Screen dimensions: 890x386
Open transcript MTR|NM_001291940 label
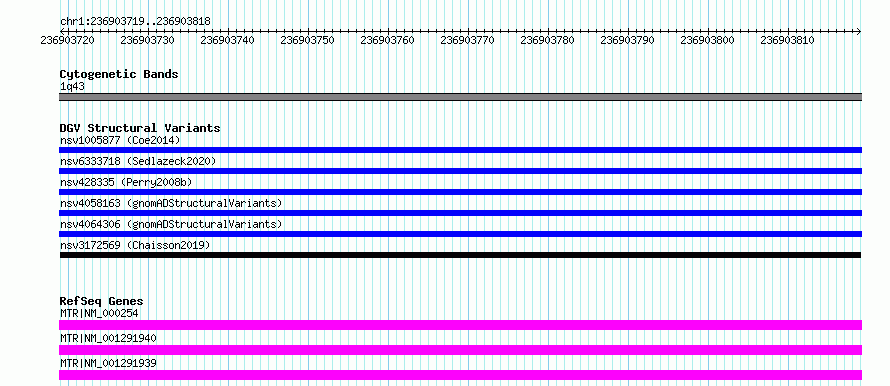[108, 338]
